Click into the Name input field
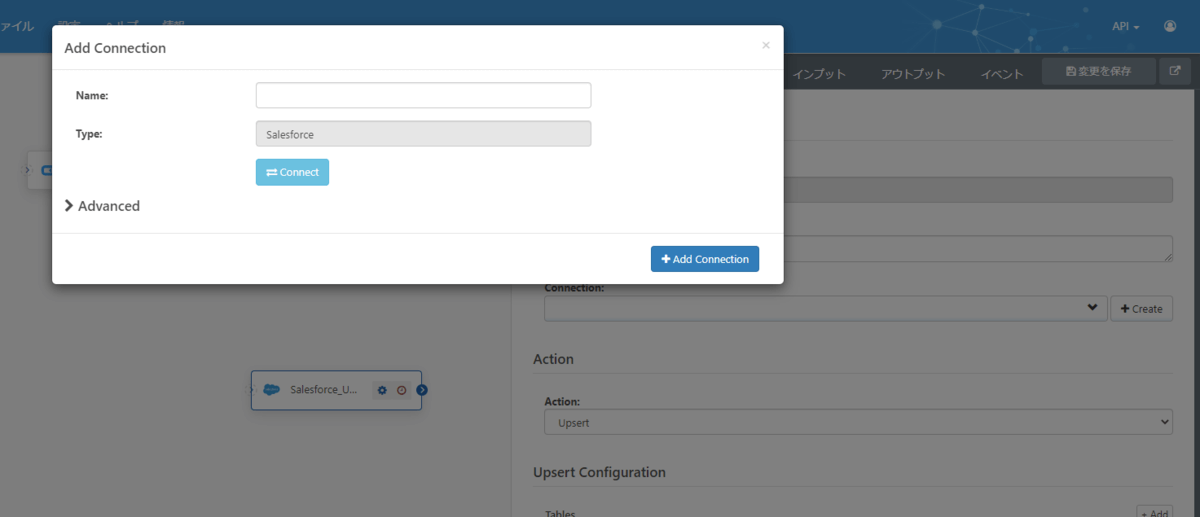Viewport: 1200px width, 517px height. click(423, 95)
